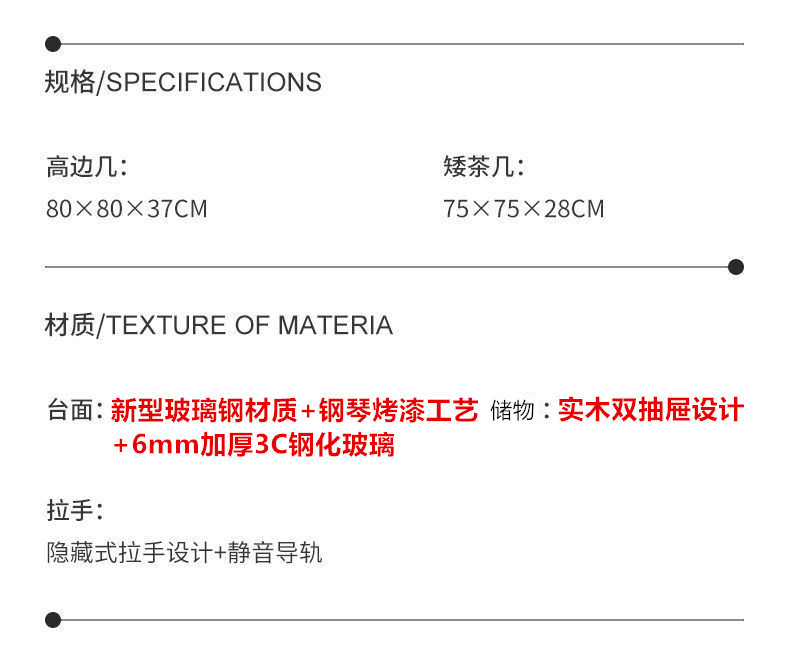
Task: Click red text 实木双抽屉设计
Action: point(650,410)
